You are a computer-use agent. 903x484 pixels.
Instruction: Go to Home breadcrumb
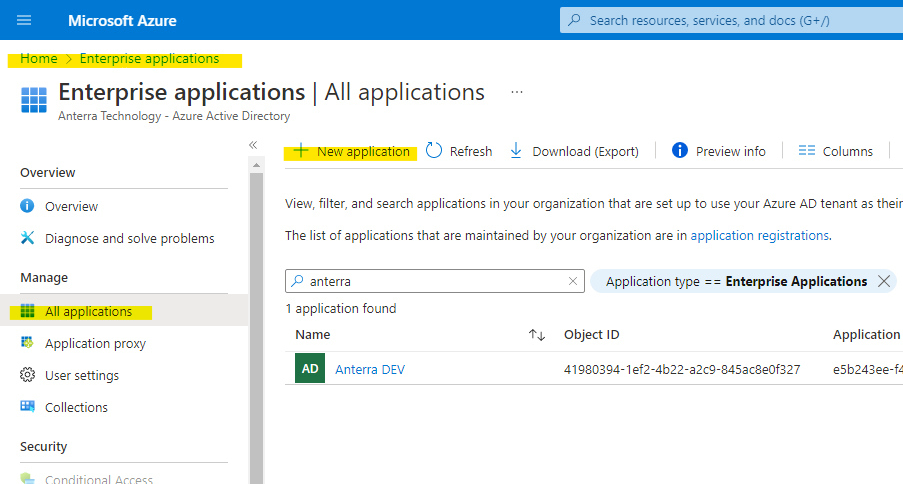point(39,59)
